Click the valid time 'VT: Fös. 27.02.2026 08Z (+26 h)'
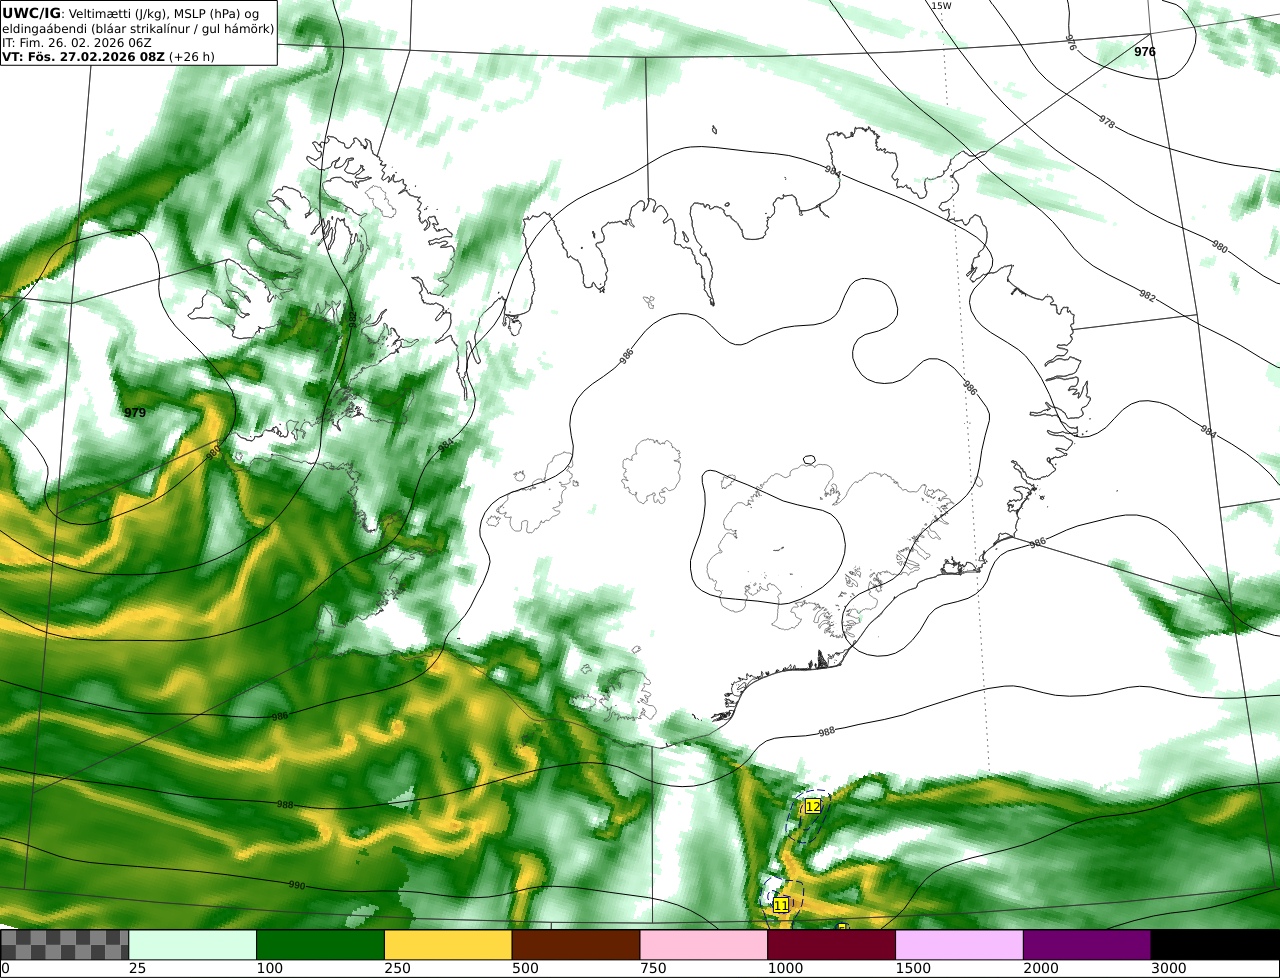Viewport: 1280px width, 978px height. (x=108, y=57)
